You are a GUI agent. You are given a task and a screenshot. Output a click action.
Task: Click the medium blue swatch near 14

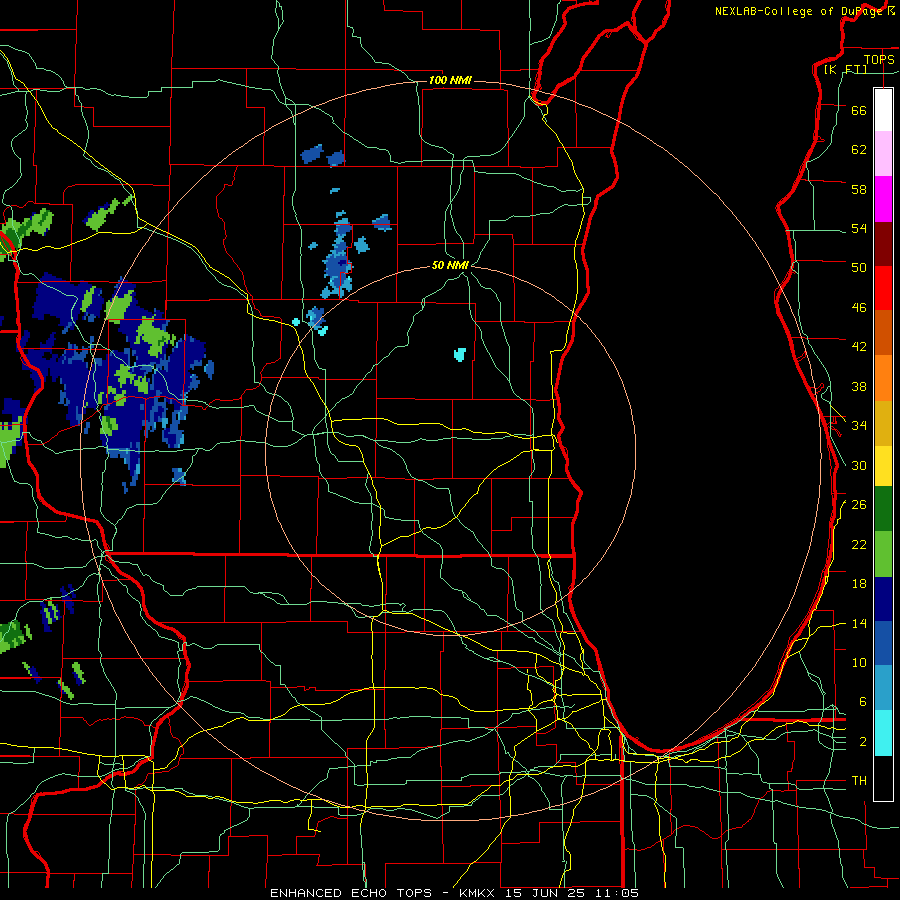pos(883,643)
